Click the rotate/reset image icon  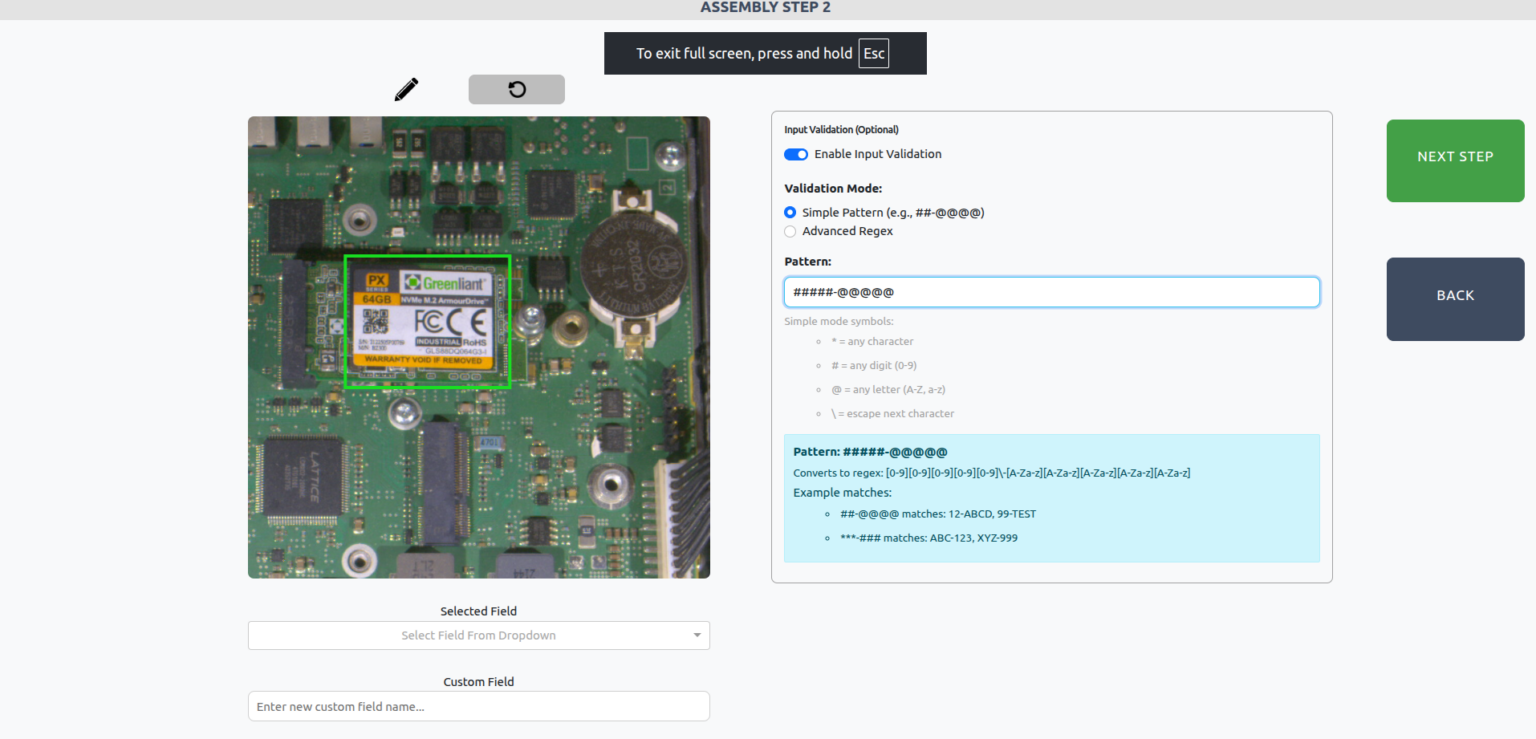tap(516, 89)
